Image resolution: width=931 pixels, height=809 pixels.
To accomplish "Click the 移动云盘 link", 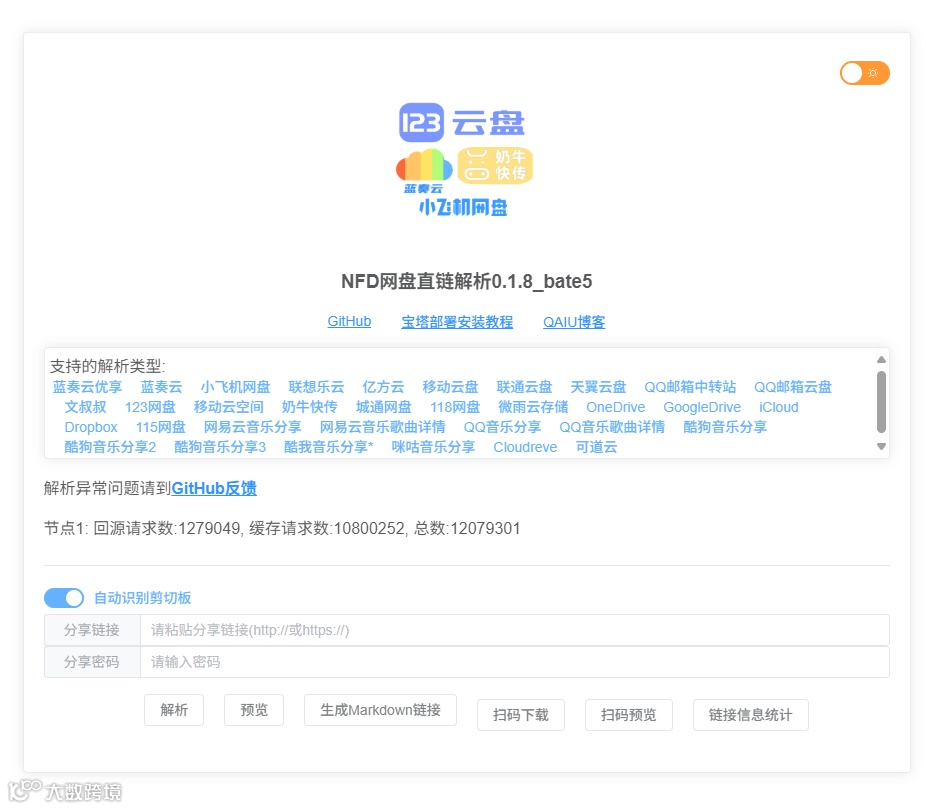I will pyautogui.click(x=451, y=387).
